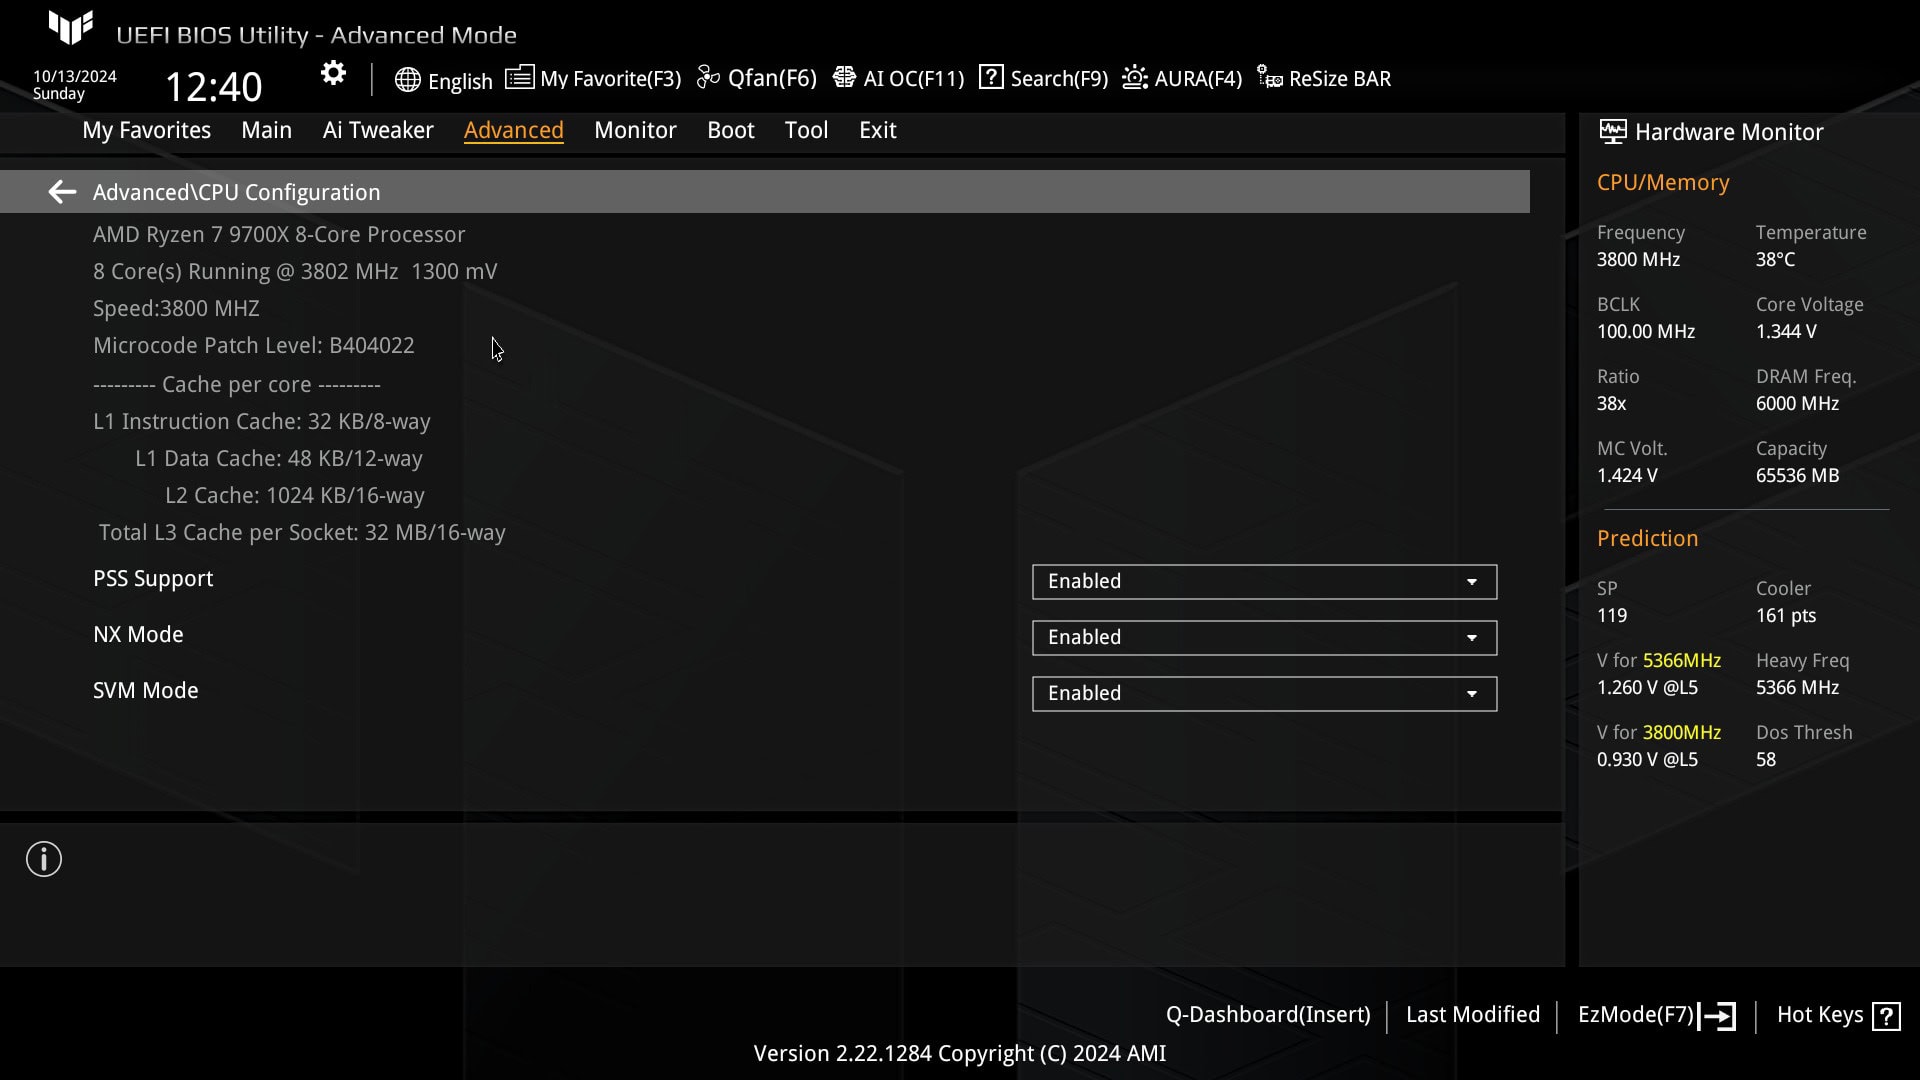Screen dimensions: 1920x1080
Task: View Last Modified BIOS changes
Action: click(1472, 1014)
